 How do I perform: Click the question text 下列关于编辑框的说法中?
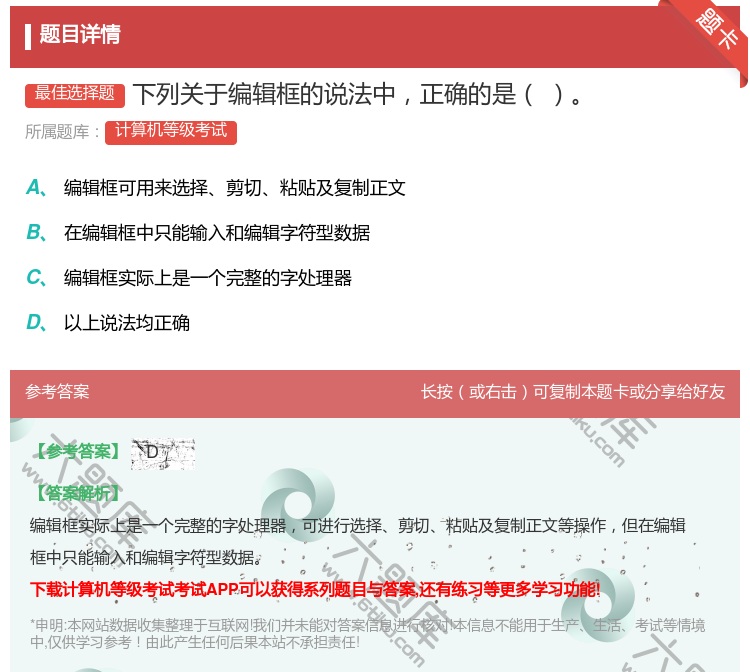point(264,94)
